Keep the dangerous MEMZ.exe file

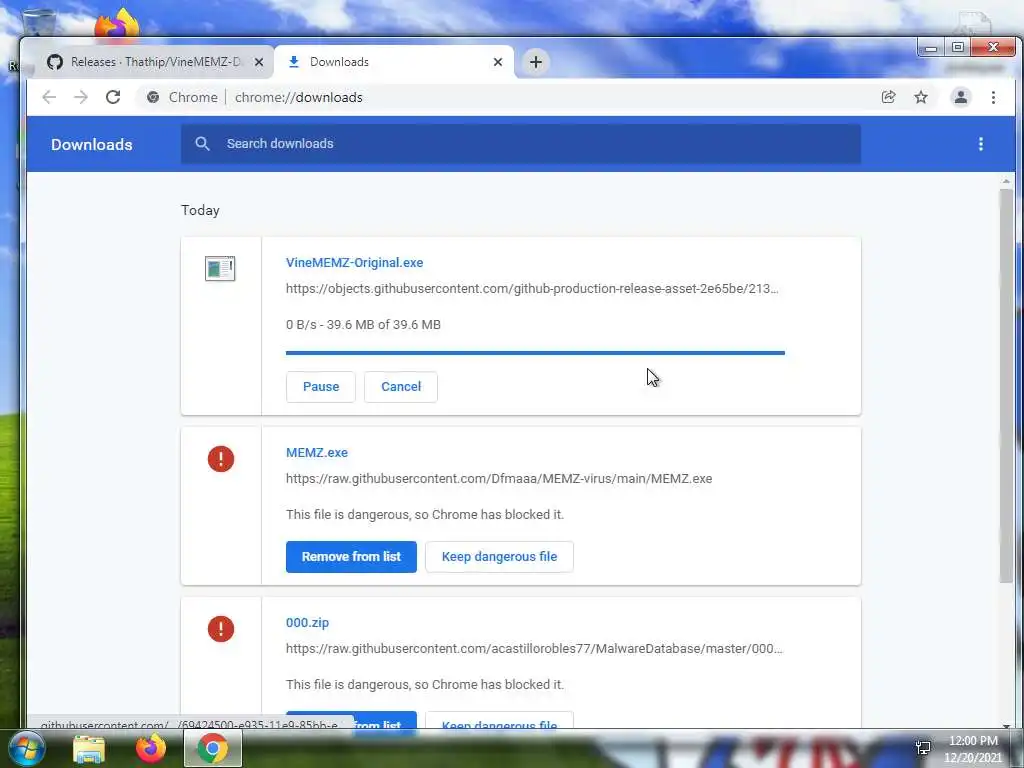coord(499,557)
